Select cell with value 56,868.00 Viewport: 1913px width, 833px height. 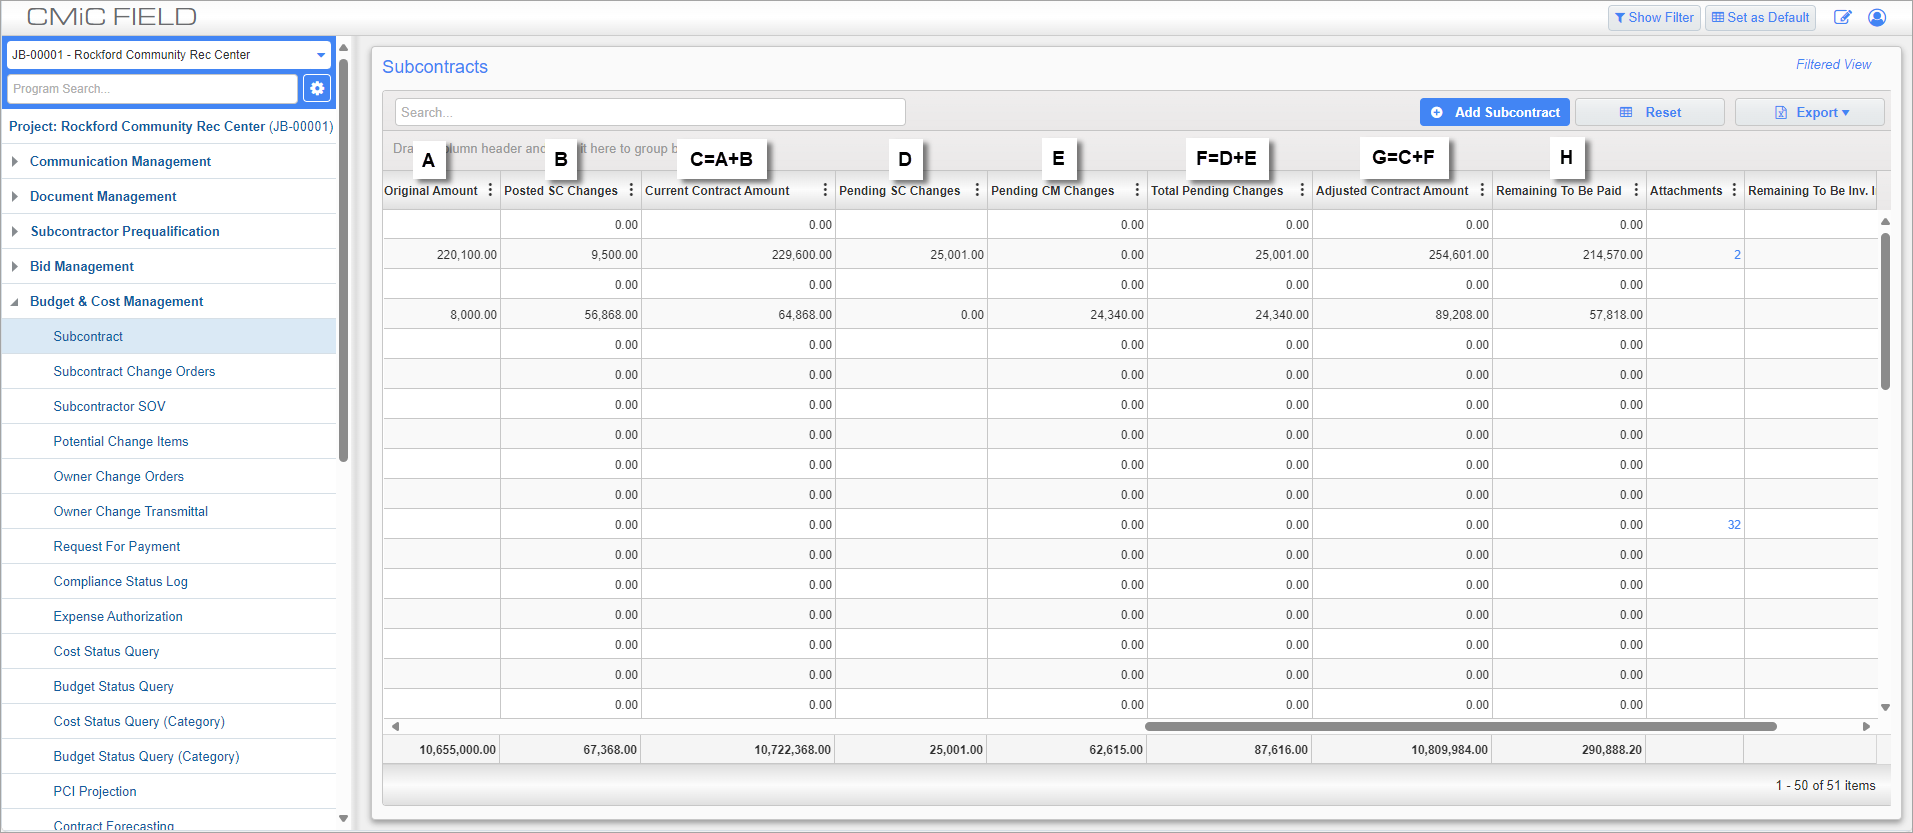570,315
